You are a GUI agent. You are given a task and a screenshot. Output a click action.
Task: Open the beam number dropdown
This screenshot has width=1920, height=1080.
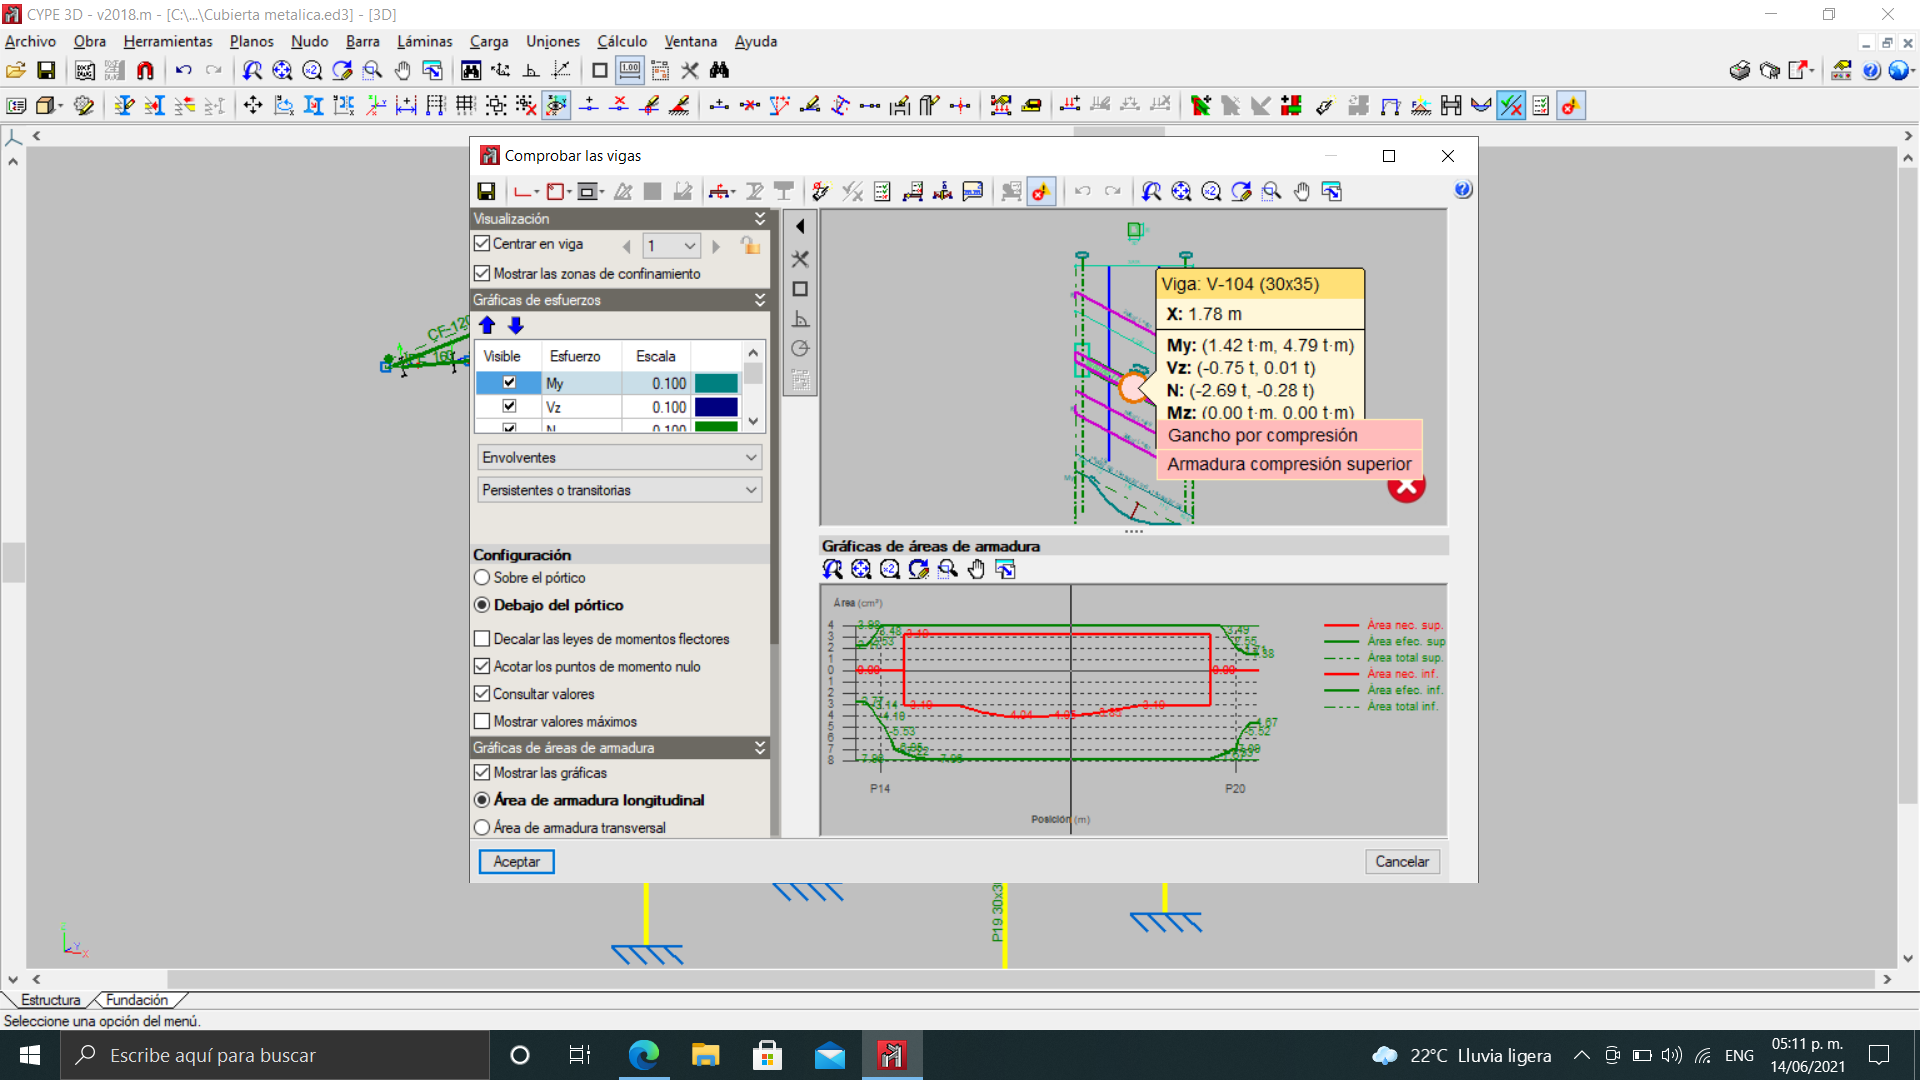tap(671, 246)
